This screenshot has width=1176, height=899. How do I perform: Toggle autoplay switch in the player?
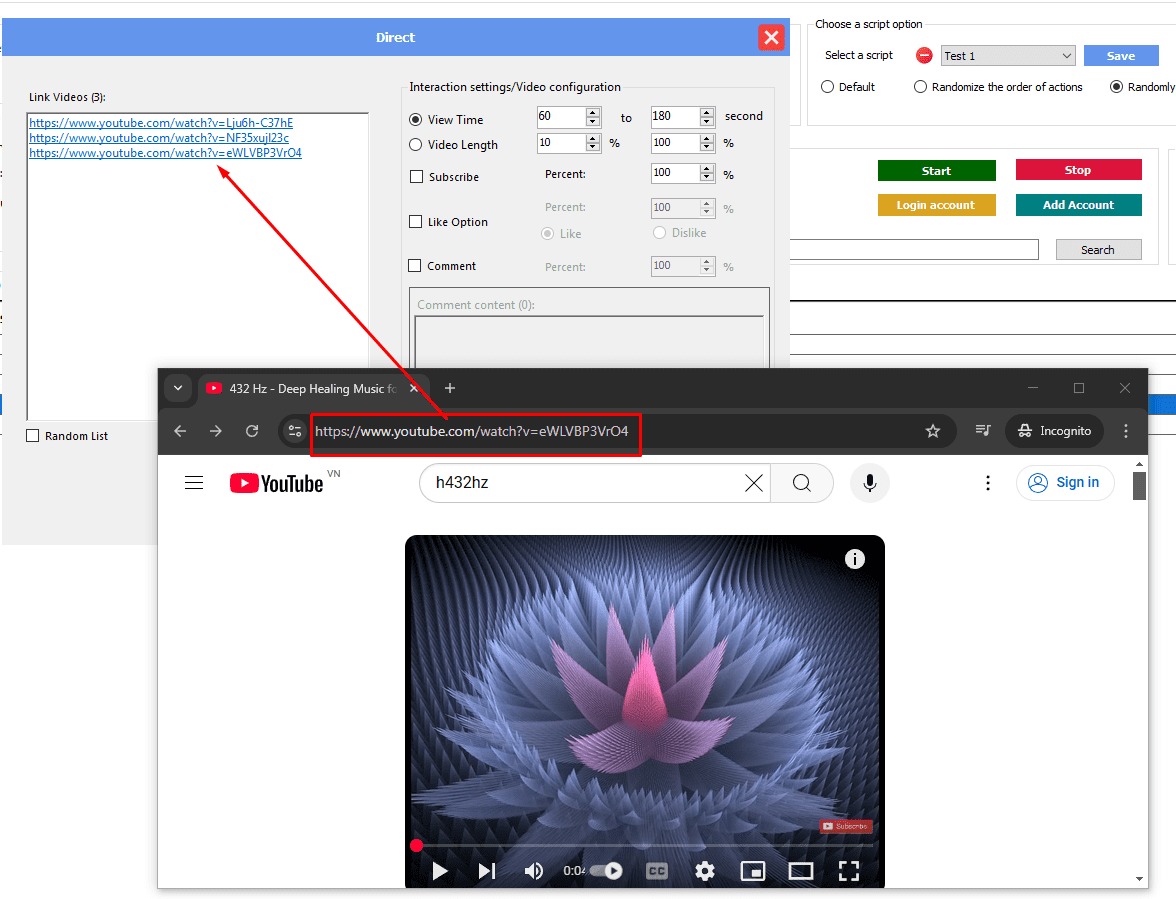(x=607, y=871)
